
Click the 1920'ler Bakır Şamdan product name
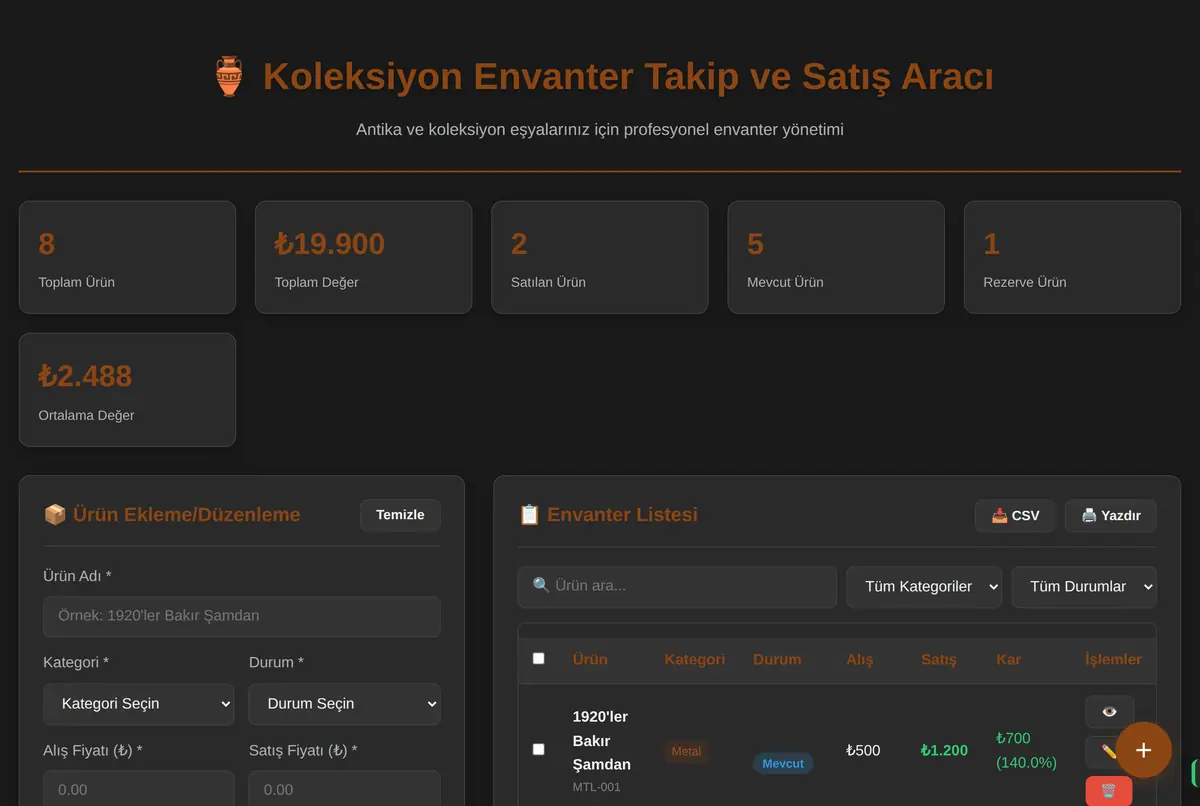601,741
